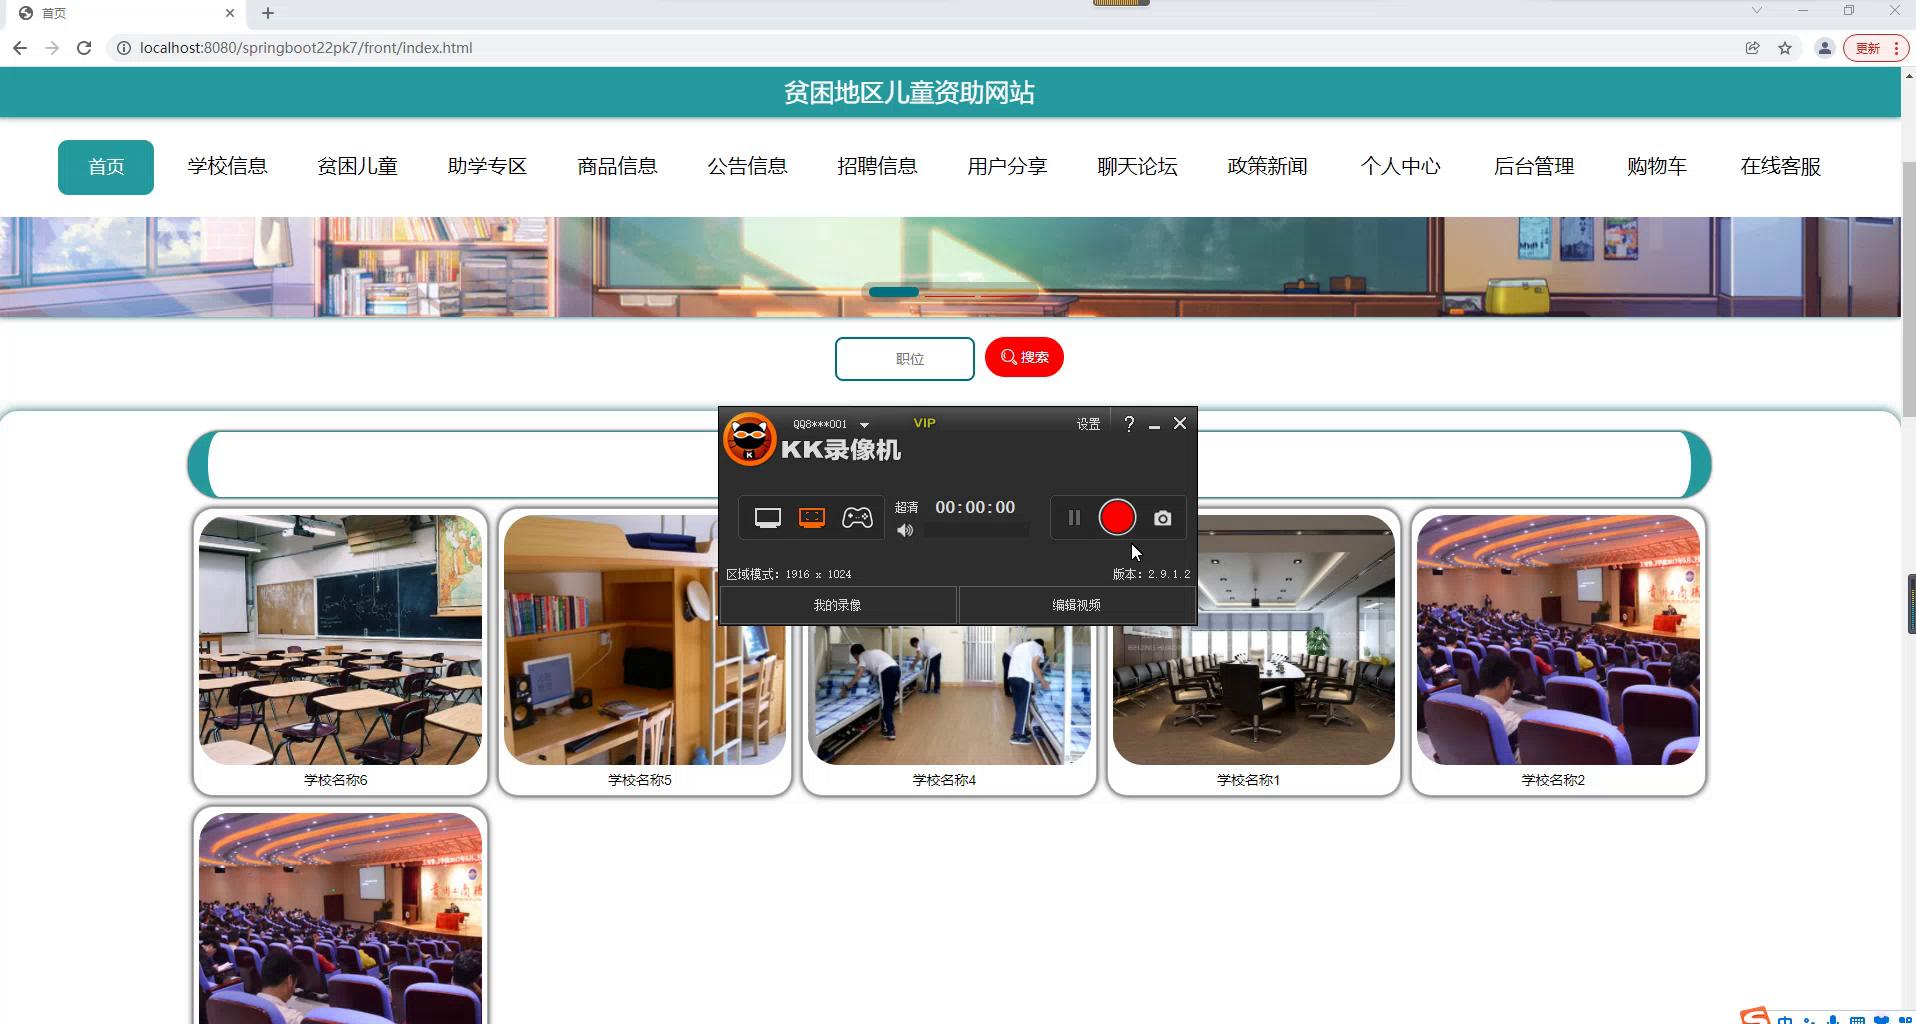The image size is (1916, 1024).
Task: Close the 首页 browser tab
Action: click(x=230, y=13)
